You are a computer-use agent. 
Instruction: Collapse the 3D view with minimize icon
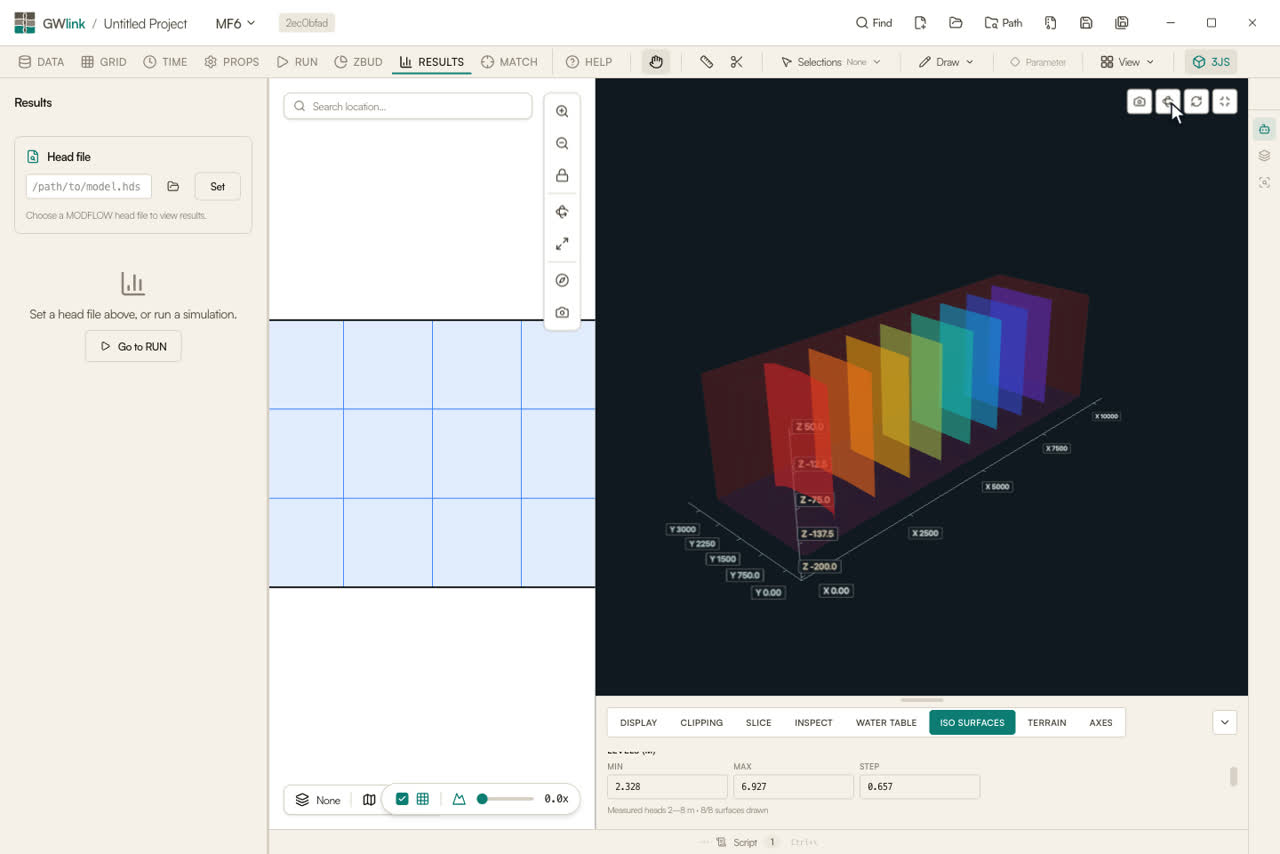(x=1225, y=101)
